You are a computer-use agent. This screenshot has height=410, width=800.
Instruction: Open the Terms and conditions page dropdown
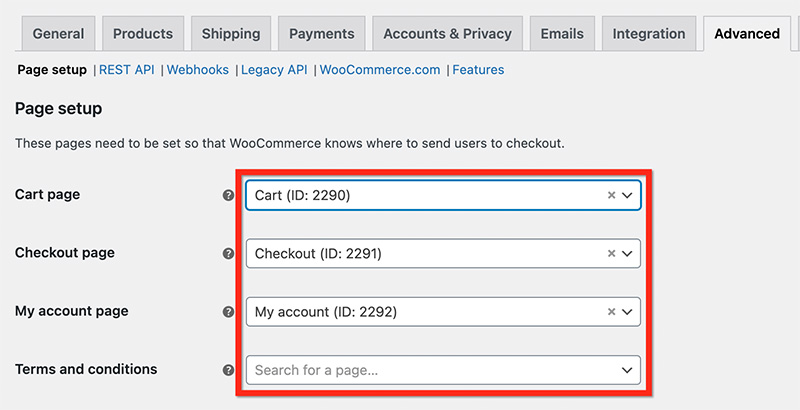(x=443, y=370)
